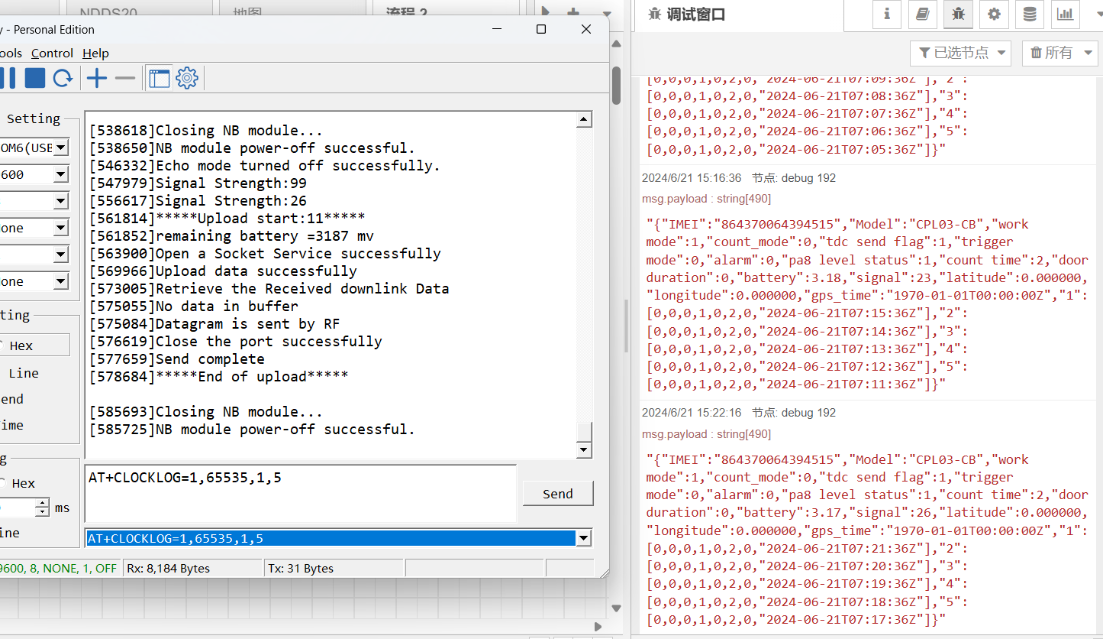
Task: Click the Node-RED canvas vertical scrollbar thumb
Action: [616, 84]
